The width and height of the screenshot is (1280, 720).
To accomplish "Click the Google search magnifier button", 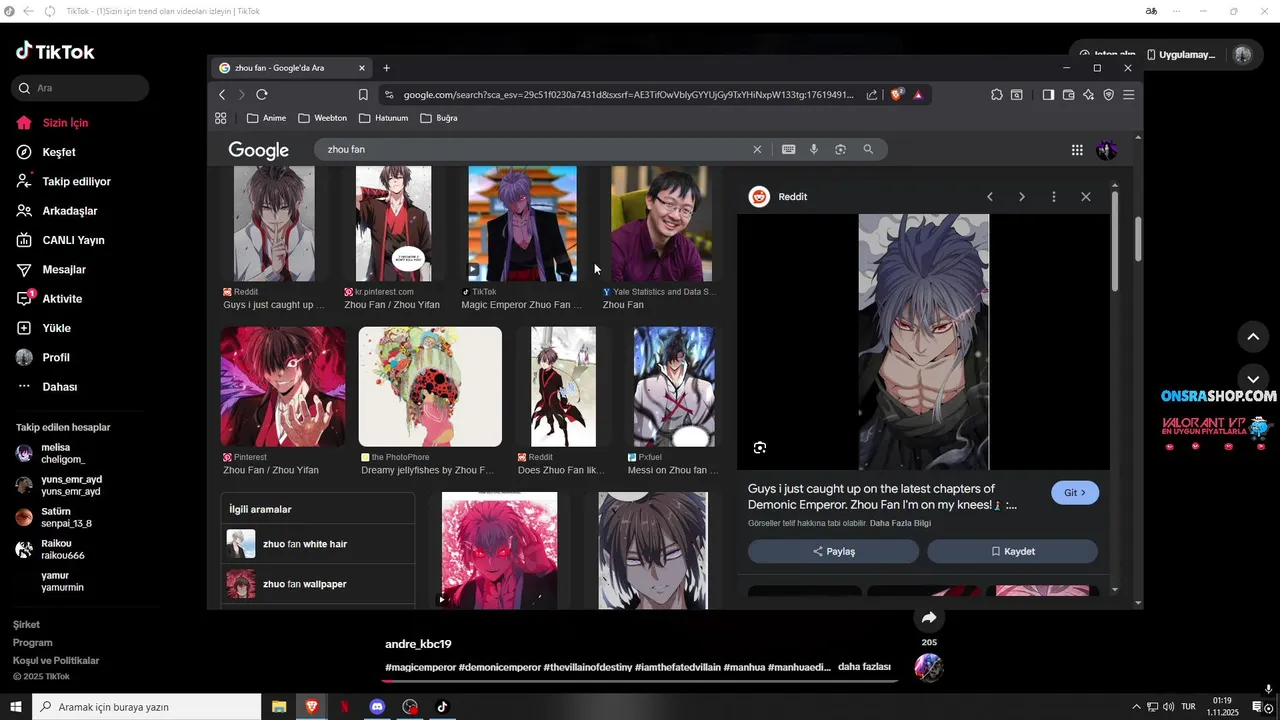I will point(868,149).
